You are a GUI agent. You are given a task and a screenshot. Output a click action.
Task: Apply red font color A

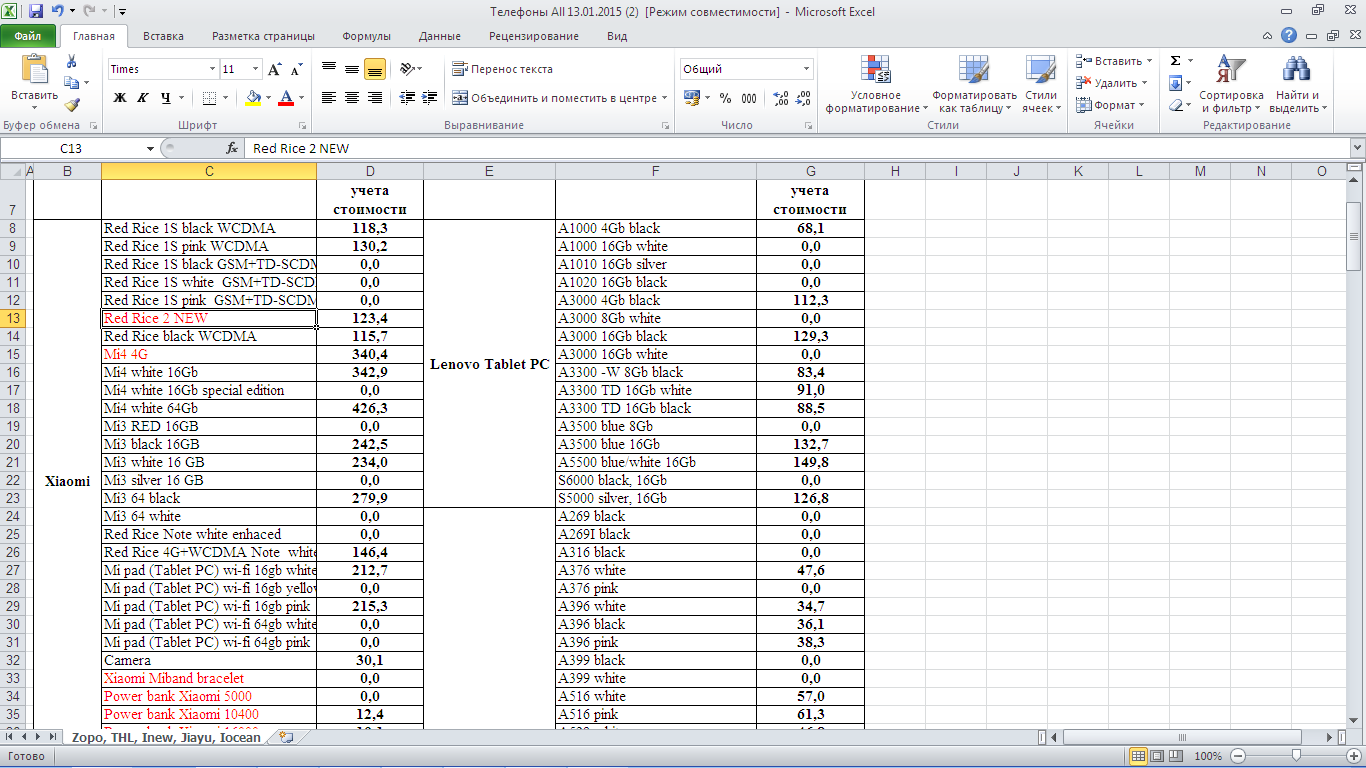coord(287,97)
